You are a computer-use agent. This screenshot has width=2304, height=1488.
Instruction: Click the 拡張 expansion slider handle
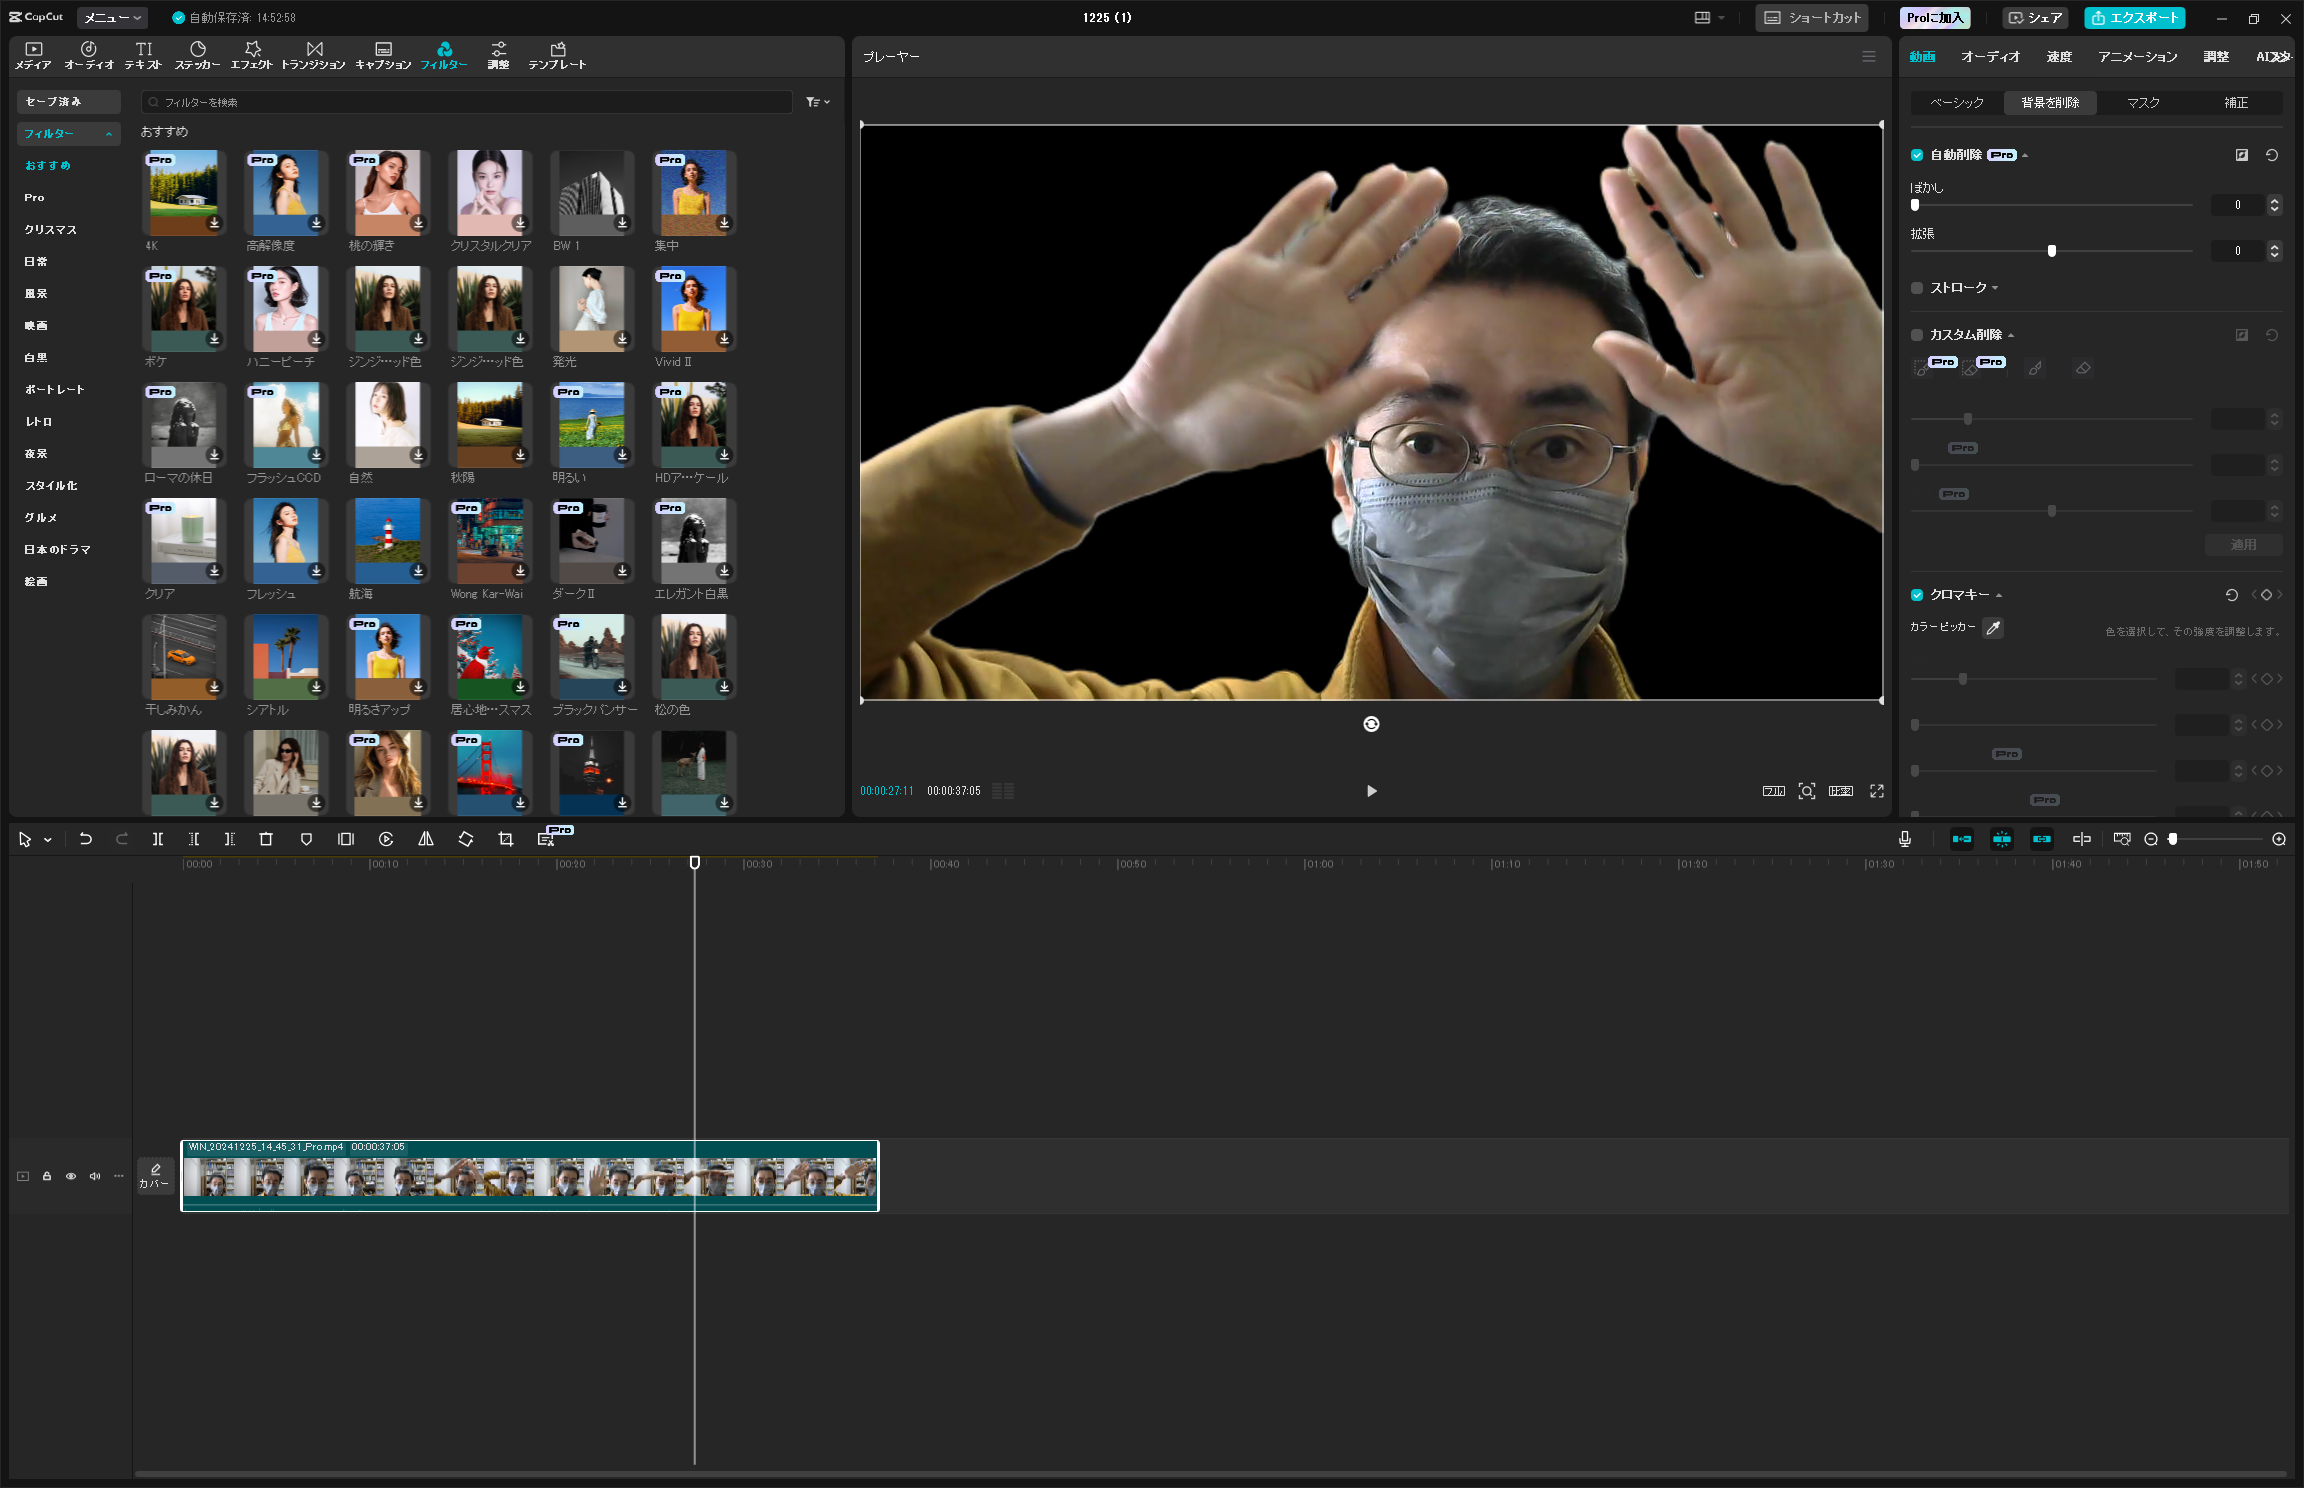click(2052, 251)
